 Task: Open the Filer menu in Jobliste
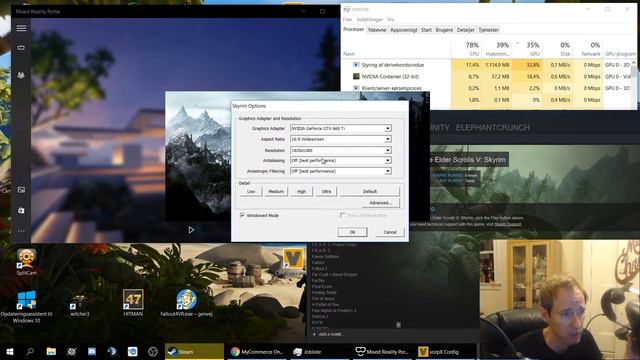pyautogui.click(x=347, y=20)
